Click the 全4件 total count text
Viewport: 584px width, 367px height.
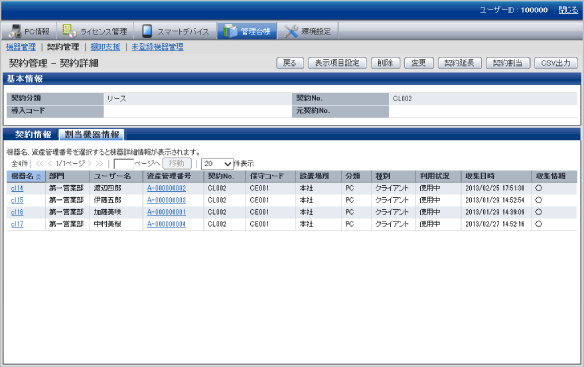[19, 164]
